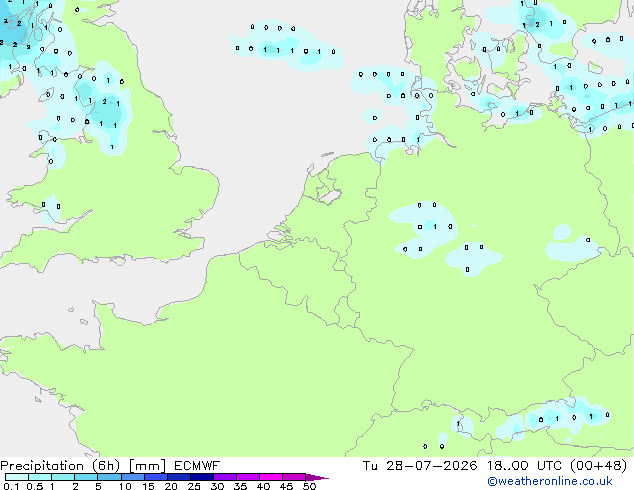Select the 1–2 mm legend color swatch
The width and height of the screenshot is (634, 490).
click(63, 477)
